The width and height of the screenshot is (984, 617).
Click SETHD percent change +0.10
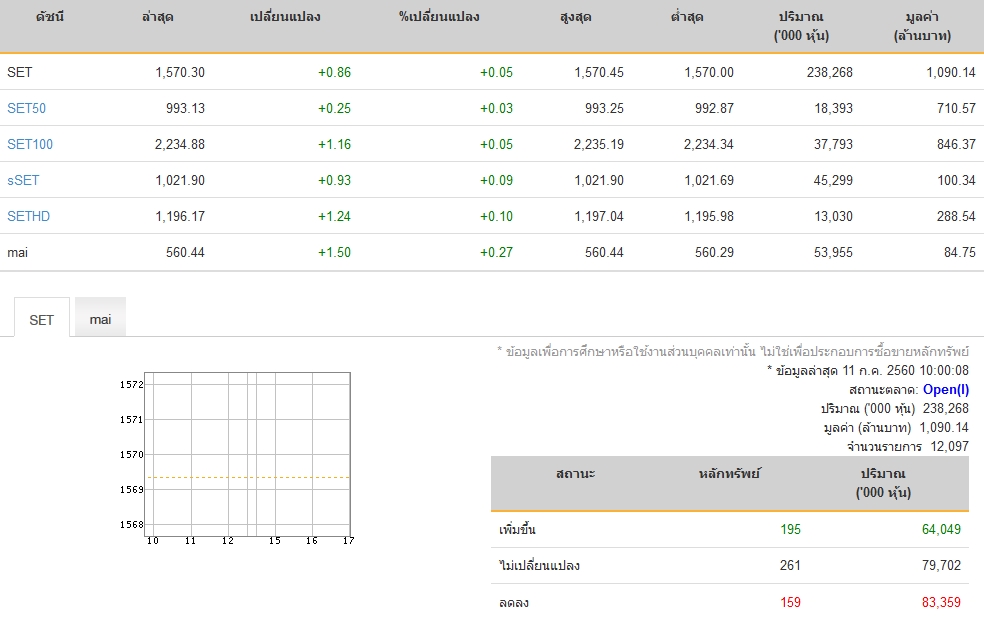[496, 217]
